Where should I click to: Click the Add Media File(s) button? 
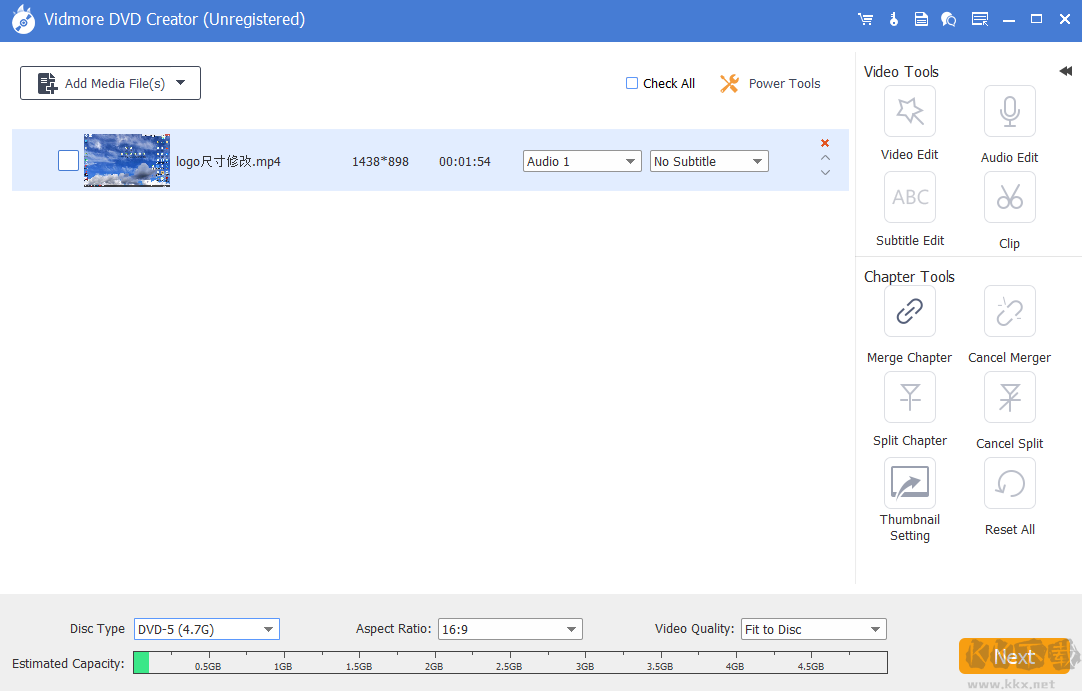110,83
